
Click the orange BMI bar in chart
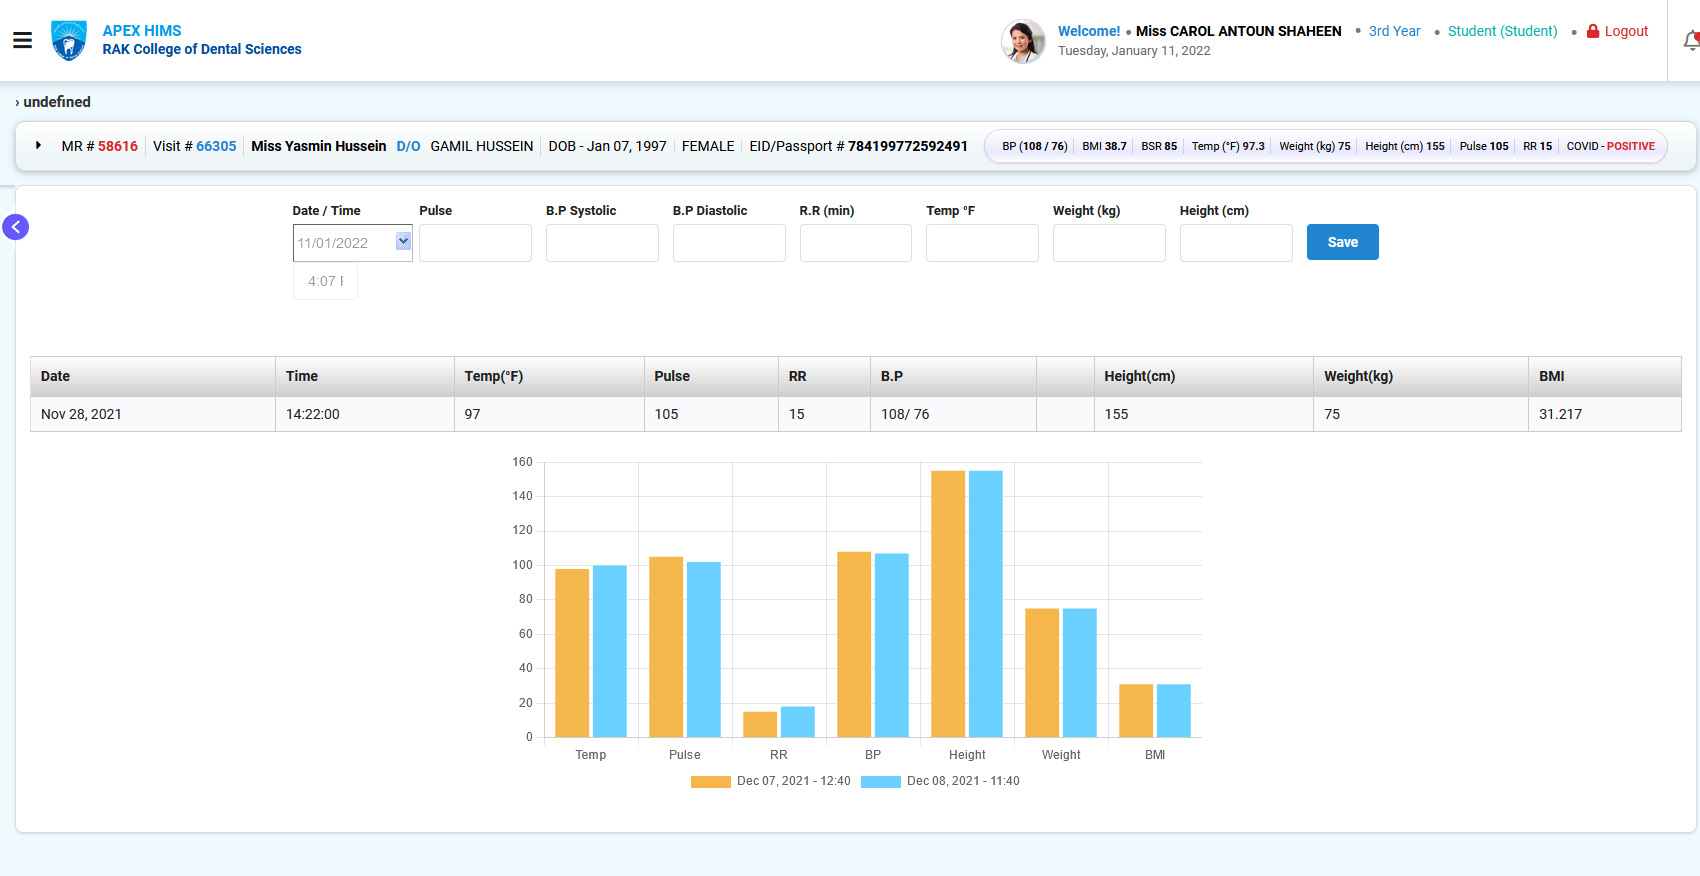pyautogui.click(x=1136, y=711)
